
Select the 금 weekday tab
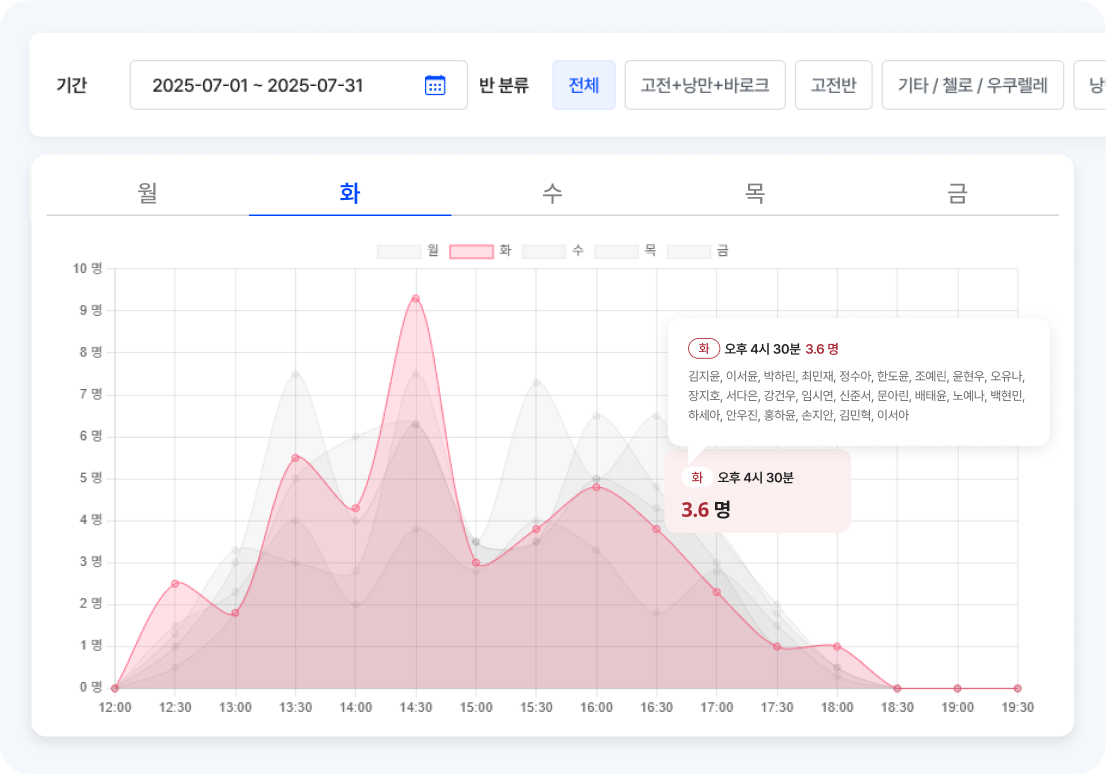[957, 193]
